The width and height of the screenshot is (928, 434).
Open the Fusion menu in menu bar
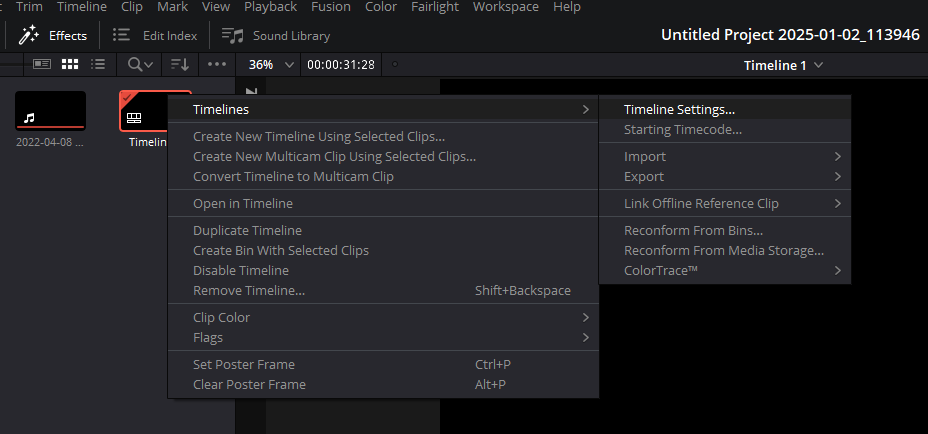coord(330,7)
